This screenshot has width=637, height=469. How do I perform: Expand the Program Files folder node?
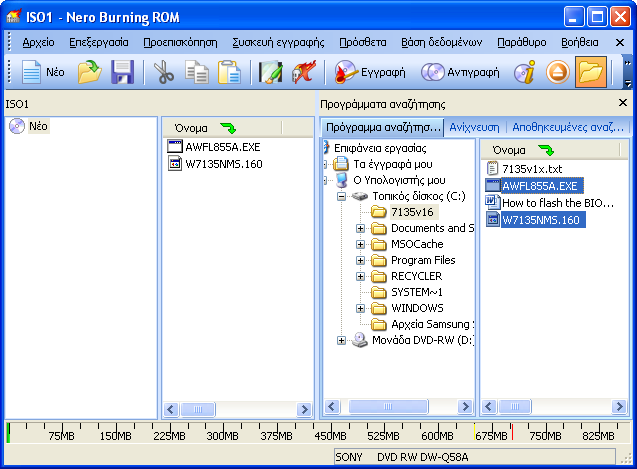(360, 260)
